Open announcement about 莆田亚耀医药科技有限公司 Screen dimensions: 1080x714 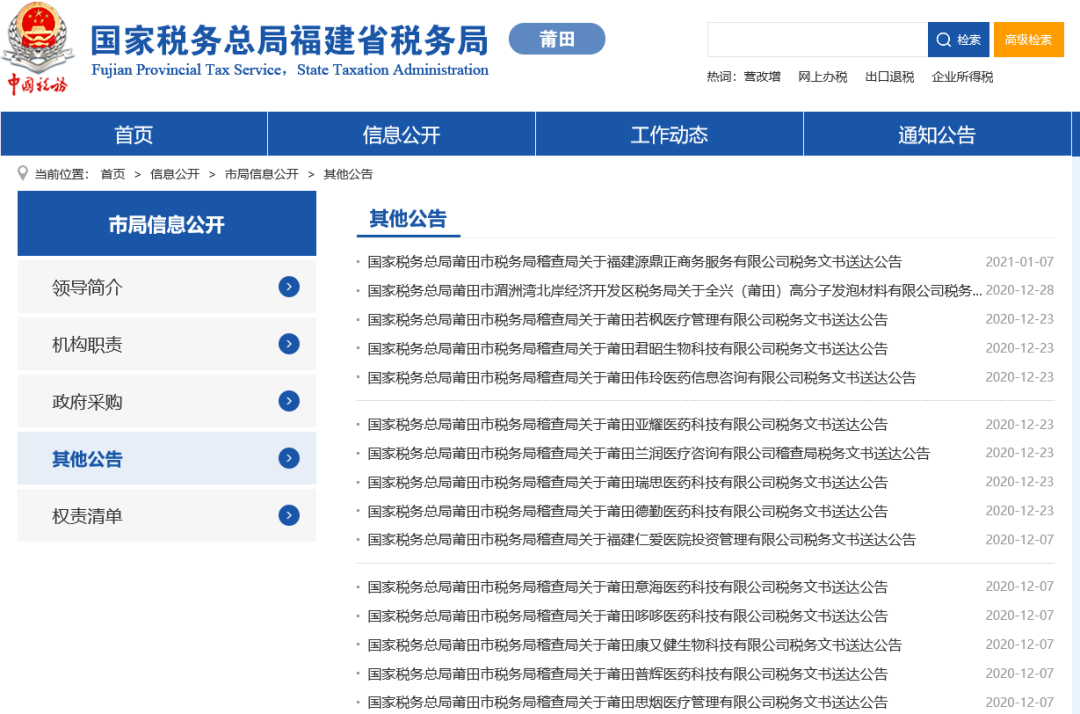627,424
